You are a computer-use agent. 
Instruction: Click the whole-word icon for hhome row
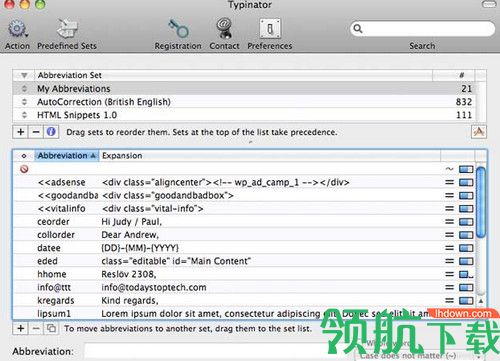tap(466, 274)
